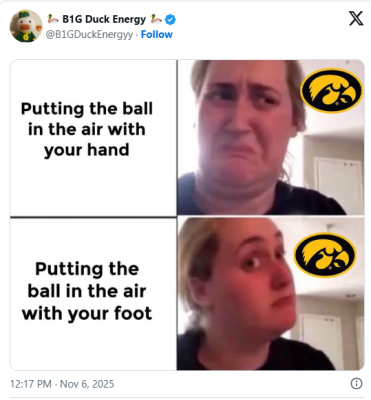Open the tweet info circle icon
This screenshot has width=371, height=400.
(356, 384)
